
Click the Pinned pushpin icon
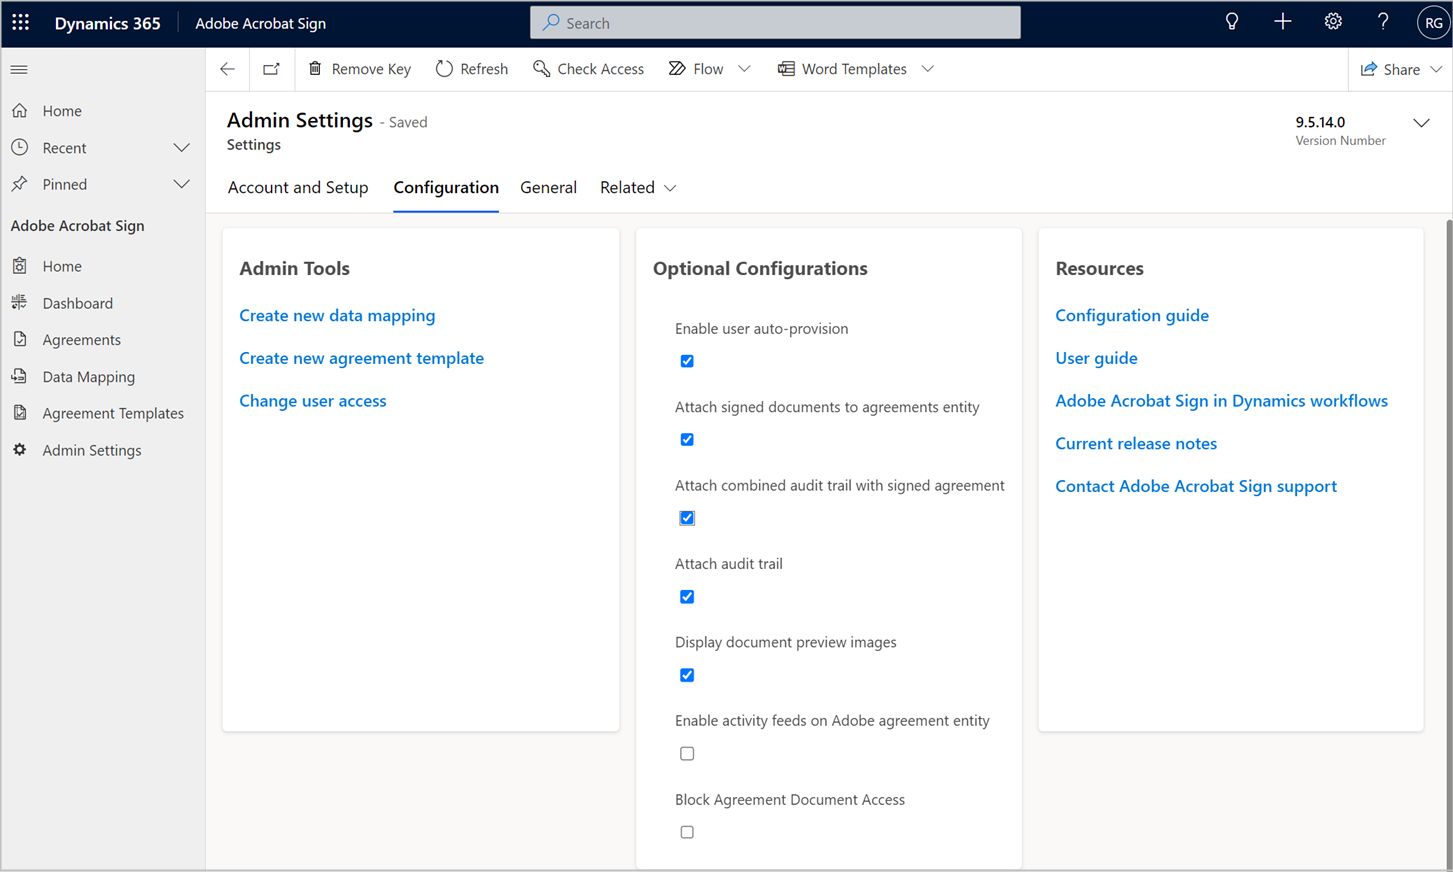tap(19, 184)
